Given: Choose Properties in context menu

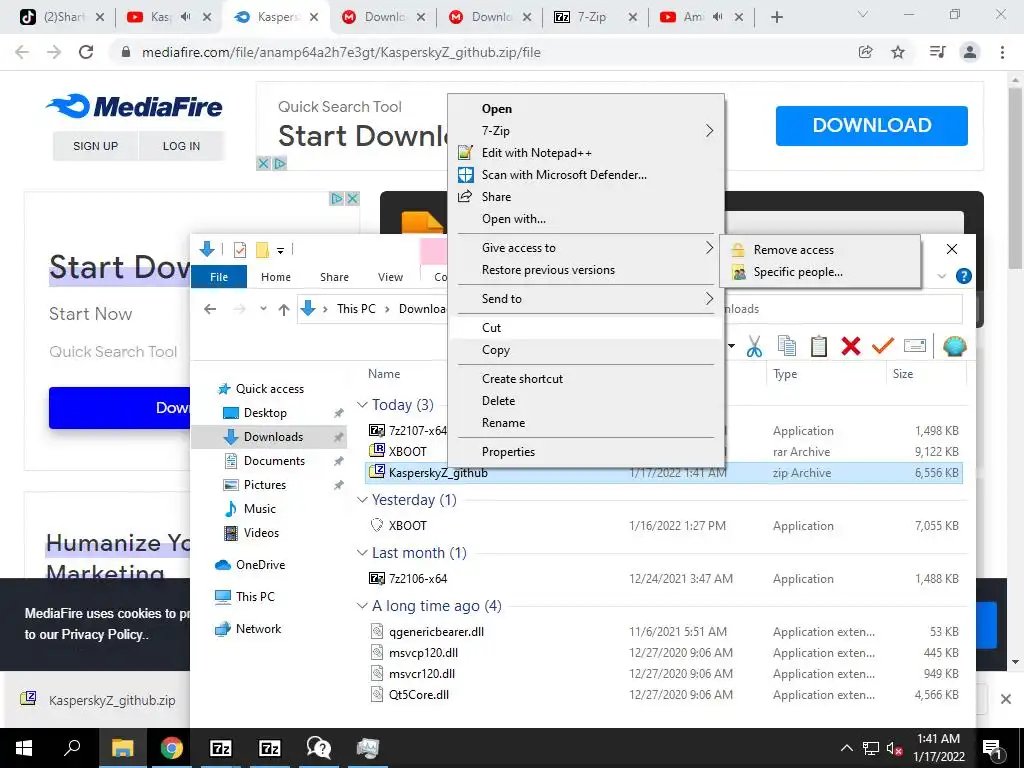Looking at the screenshot, I should 586,452.
